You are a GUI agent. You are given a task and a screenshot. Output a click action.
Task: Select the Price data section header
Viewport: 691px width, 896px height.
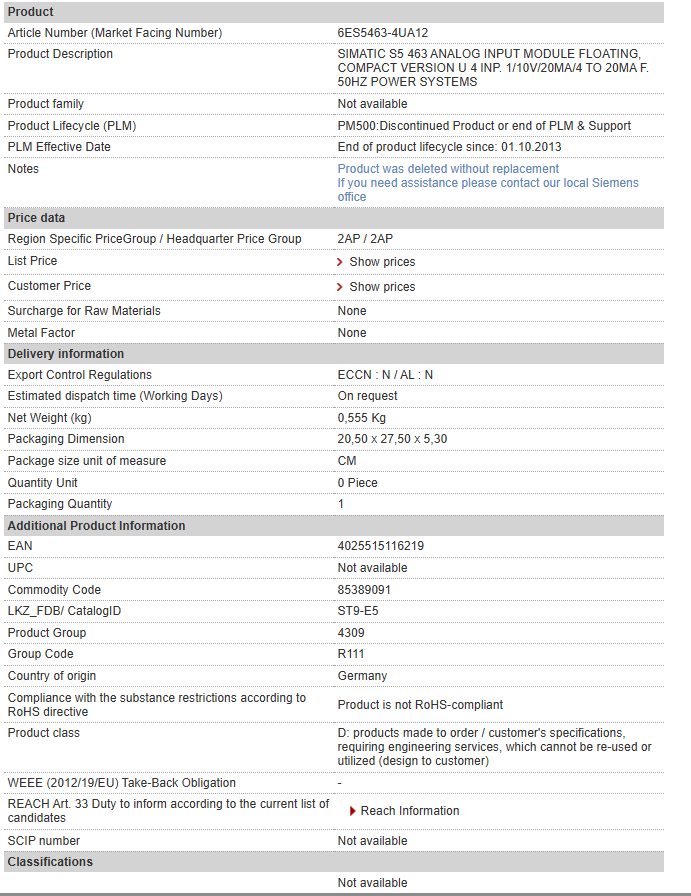[x=334, y=218]
